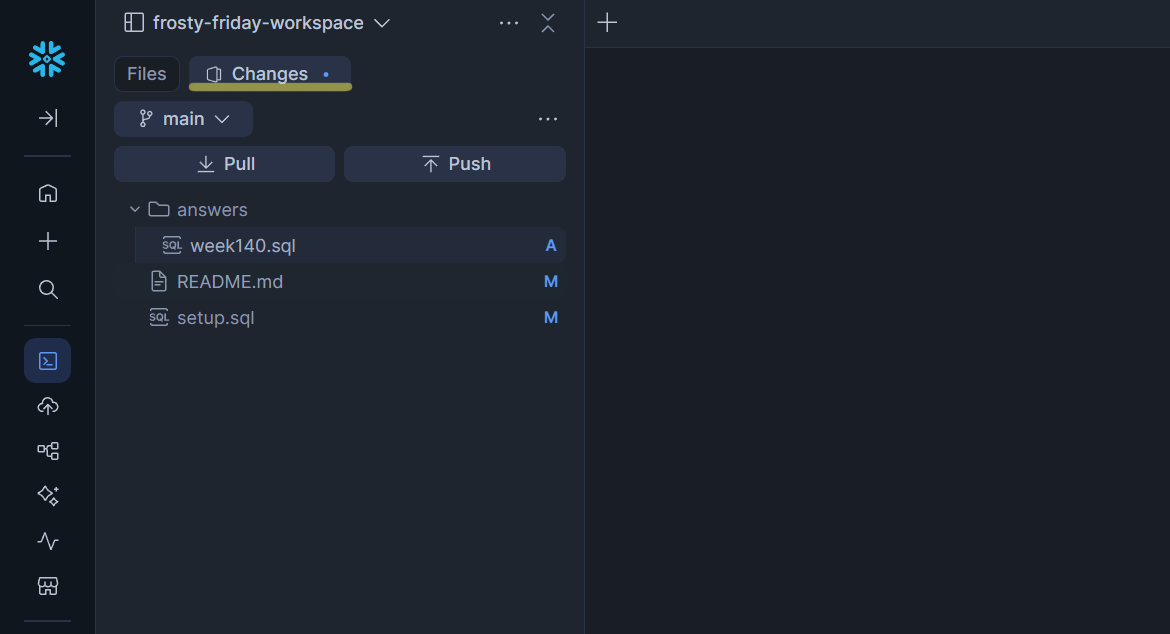Select the highlighted Workspaces terminal icon
Screen dimensions: 1170x634
point(47,360)
